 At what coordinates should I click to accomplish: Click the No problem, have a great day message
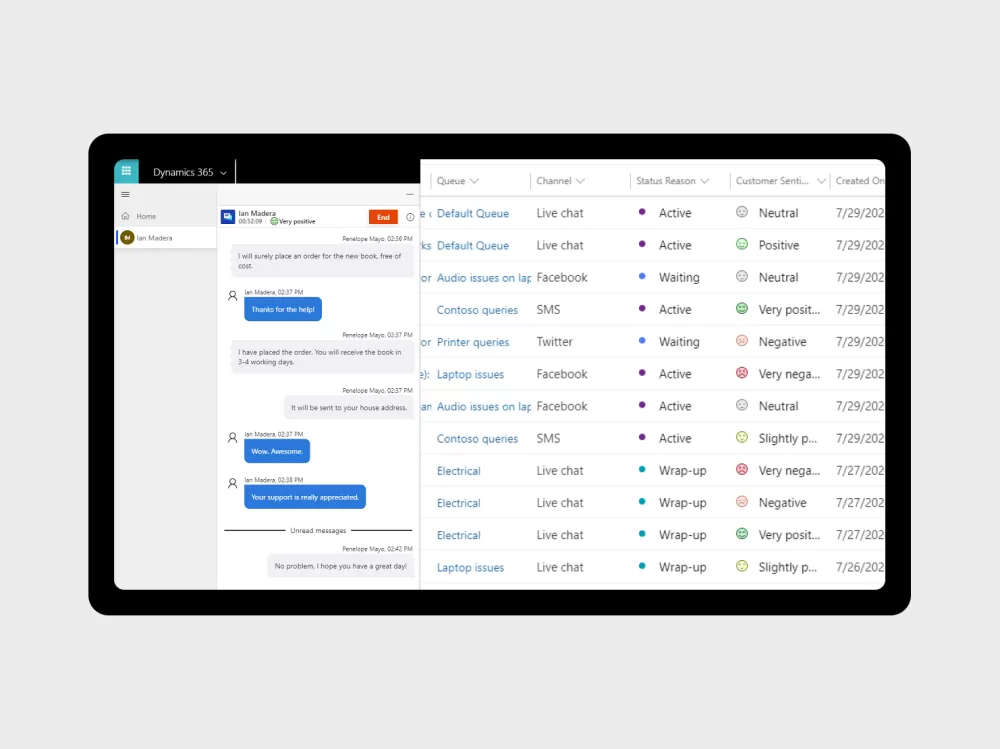click(341, 566)
